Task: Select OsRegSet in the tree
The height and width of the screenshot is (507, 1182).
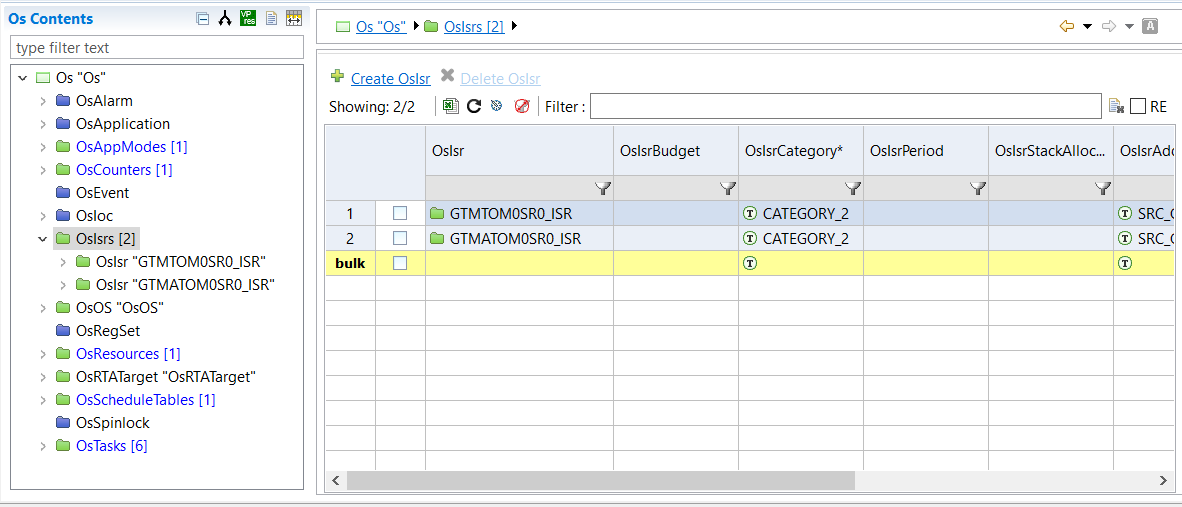Action: tap(108, 331)
